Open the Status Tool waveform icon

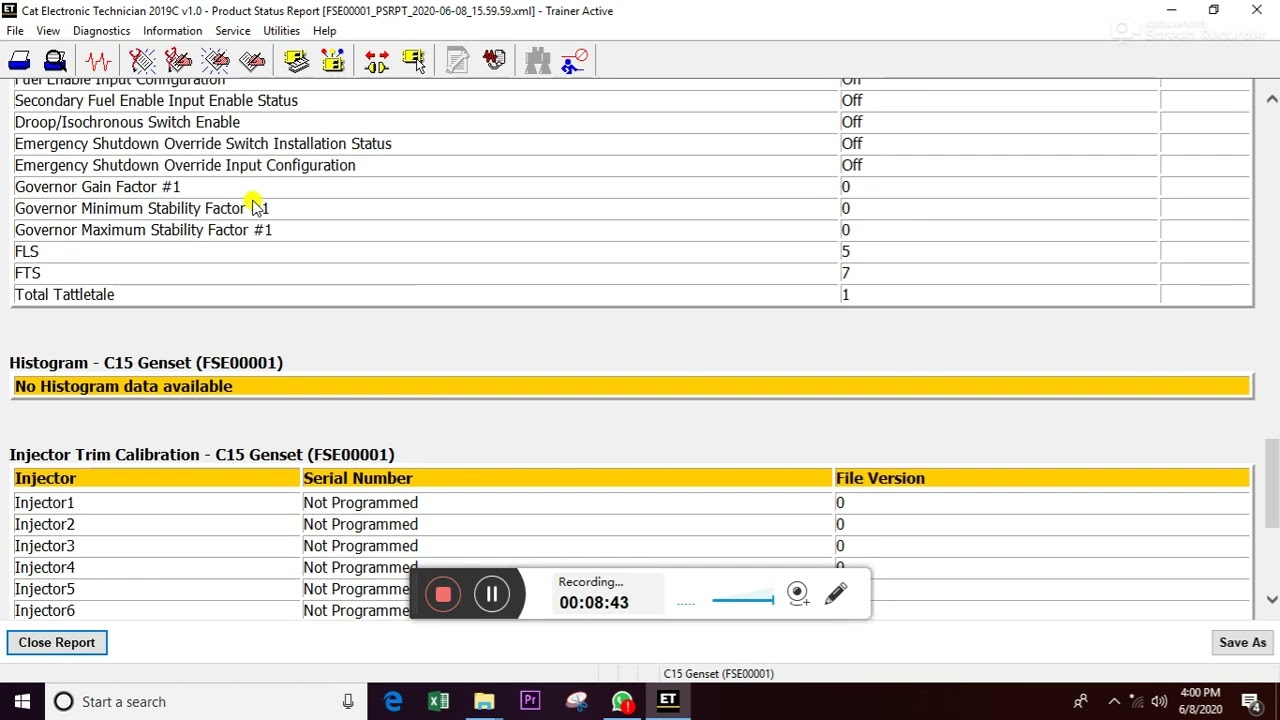pyautogui.click(x=98, y=61)
